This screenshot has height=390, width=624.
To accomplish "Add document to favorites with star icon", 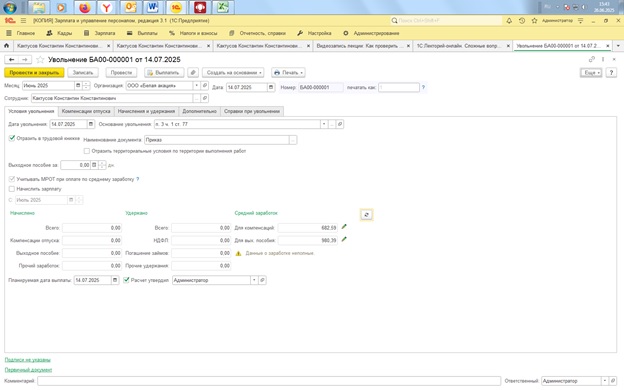I will [40, 60].
